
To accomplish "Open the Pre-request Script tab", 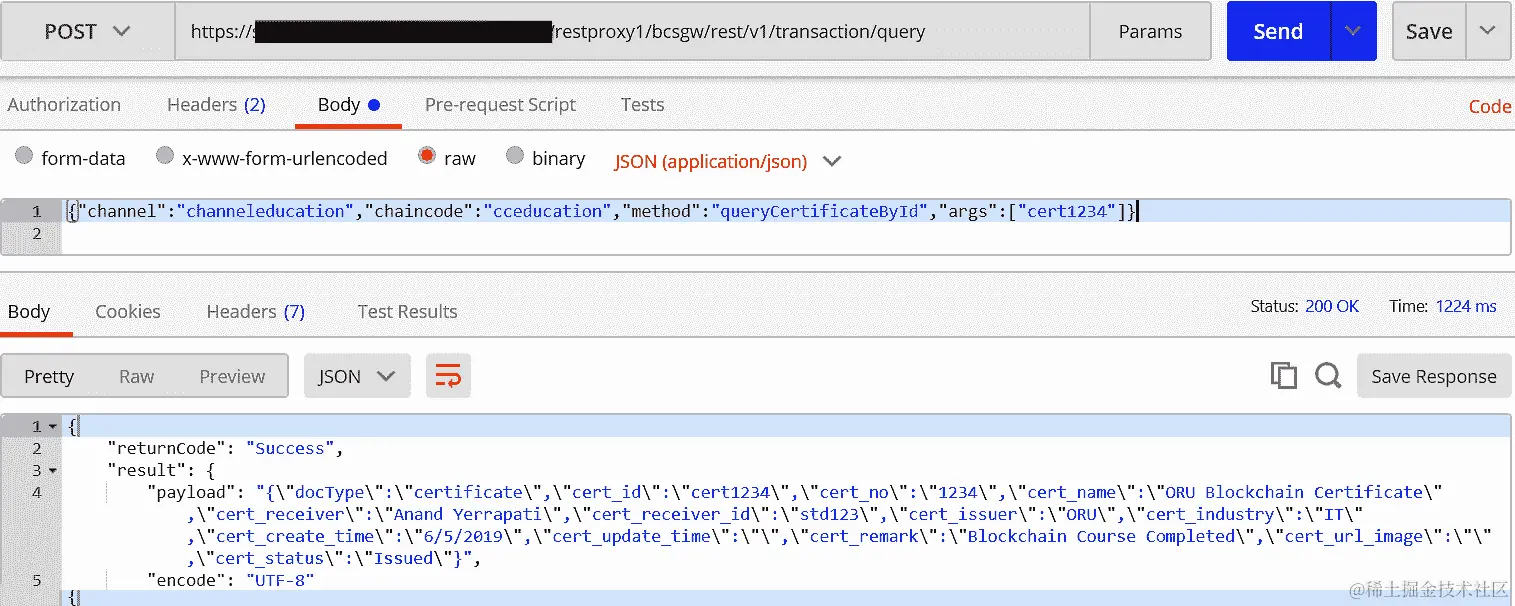I will (500, 104).
